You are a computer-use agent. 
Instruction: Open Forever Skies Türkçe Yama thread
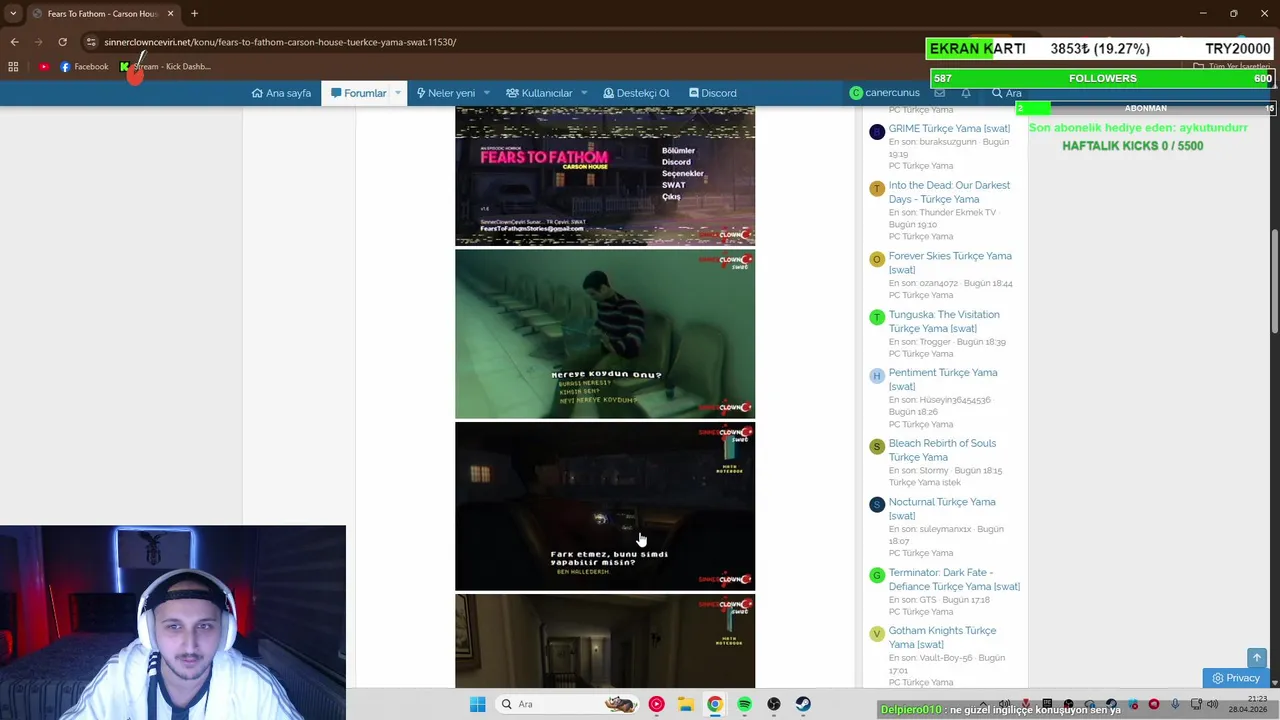point(950,263)
